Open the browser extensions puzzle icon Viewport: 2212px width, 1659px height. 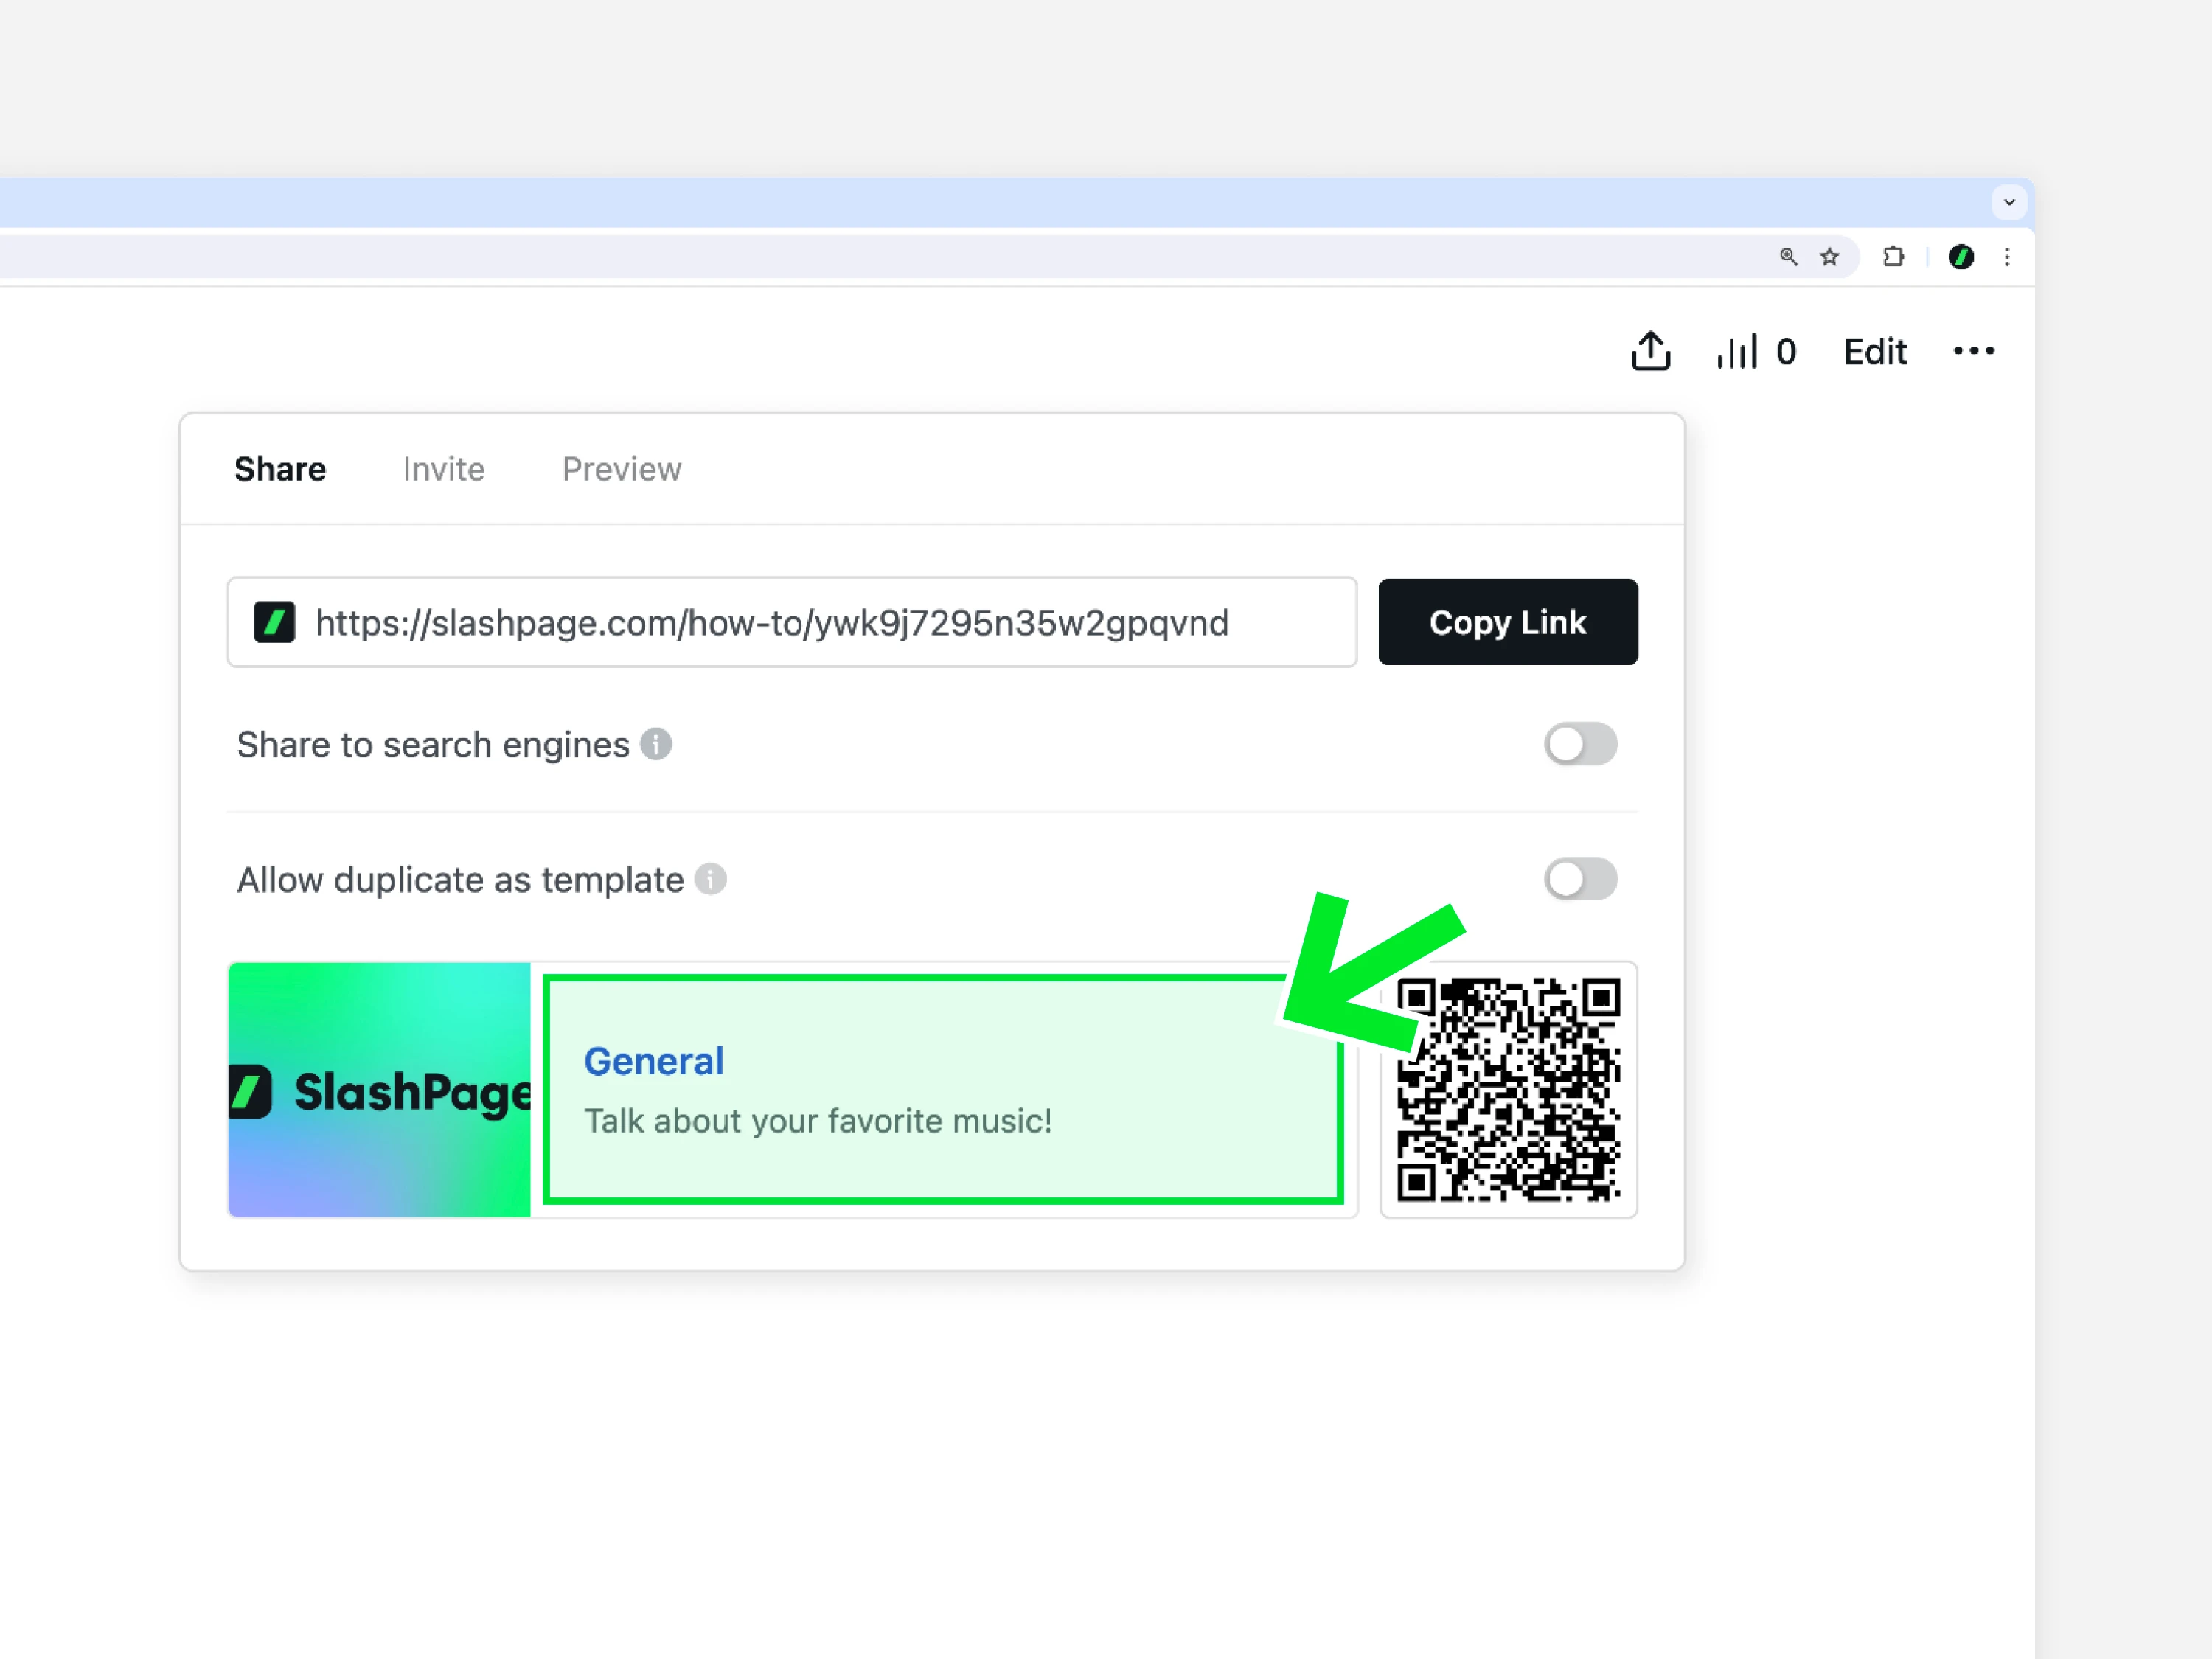click(1893, 257)
